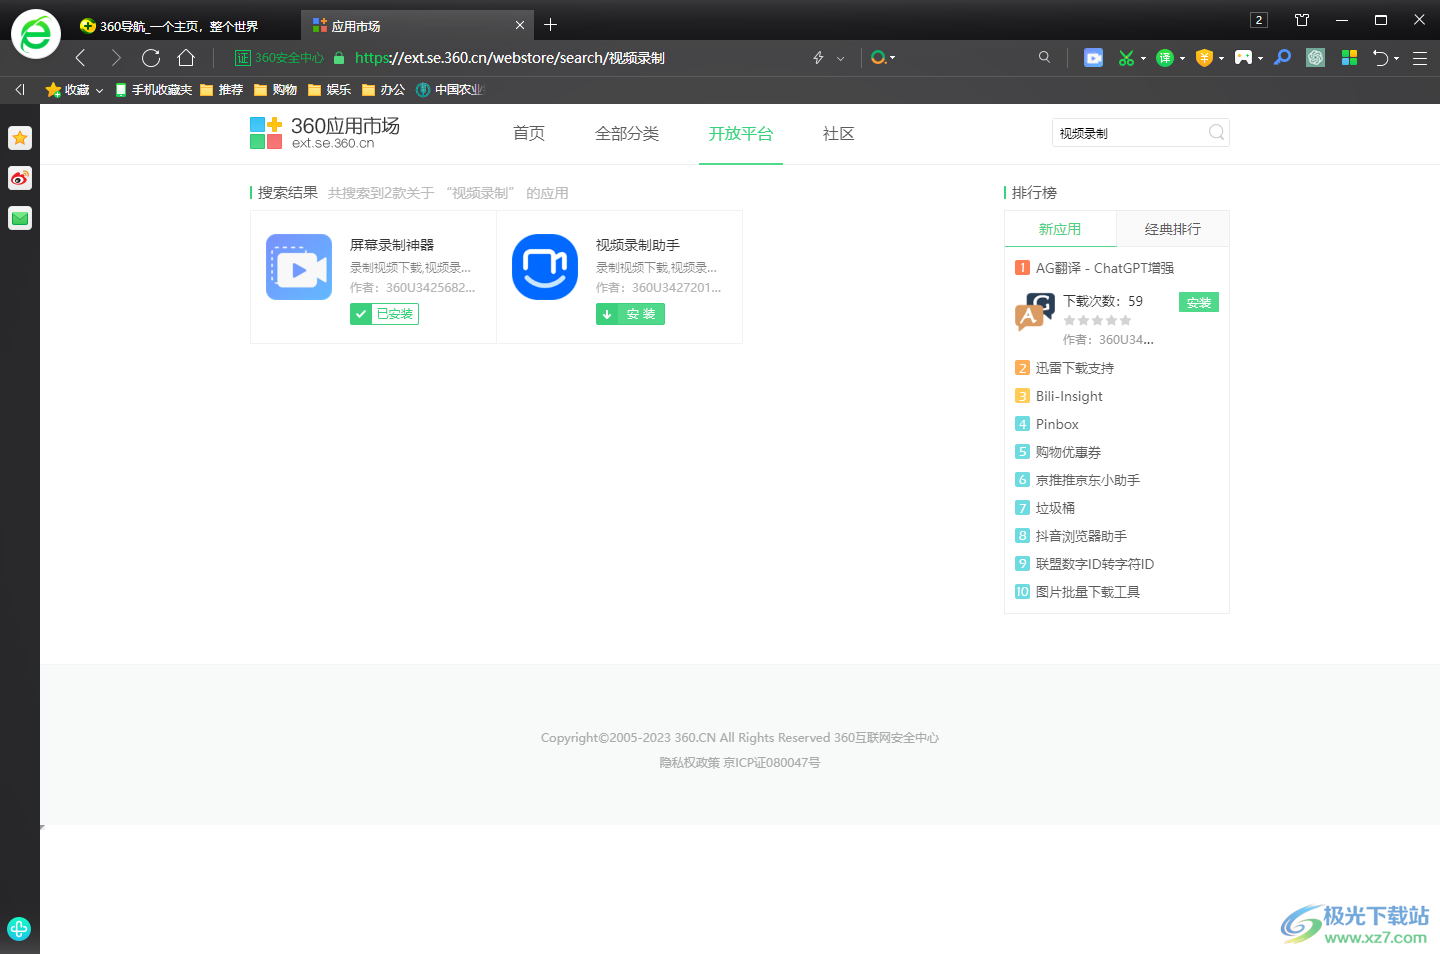Screen dimensions: 1440x954
Task: Switch to the 360导航 tab
Action: tap(180, 26)
